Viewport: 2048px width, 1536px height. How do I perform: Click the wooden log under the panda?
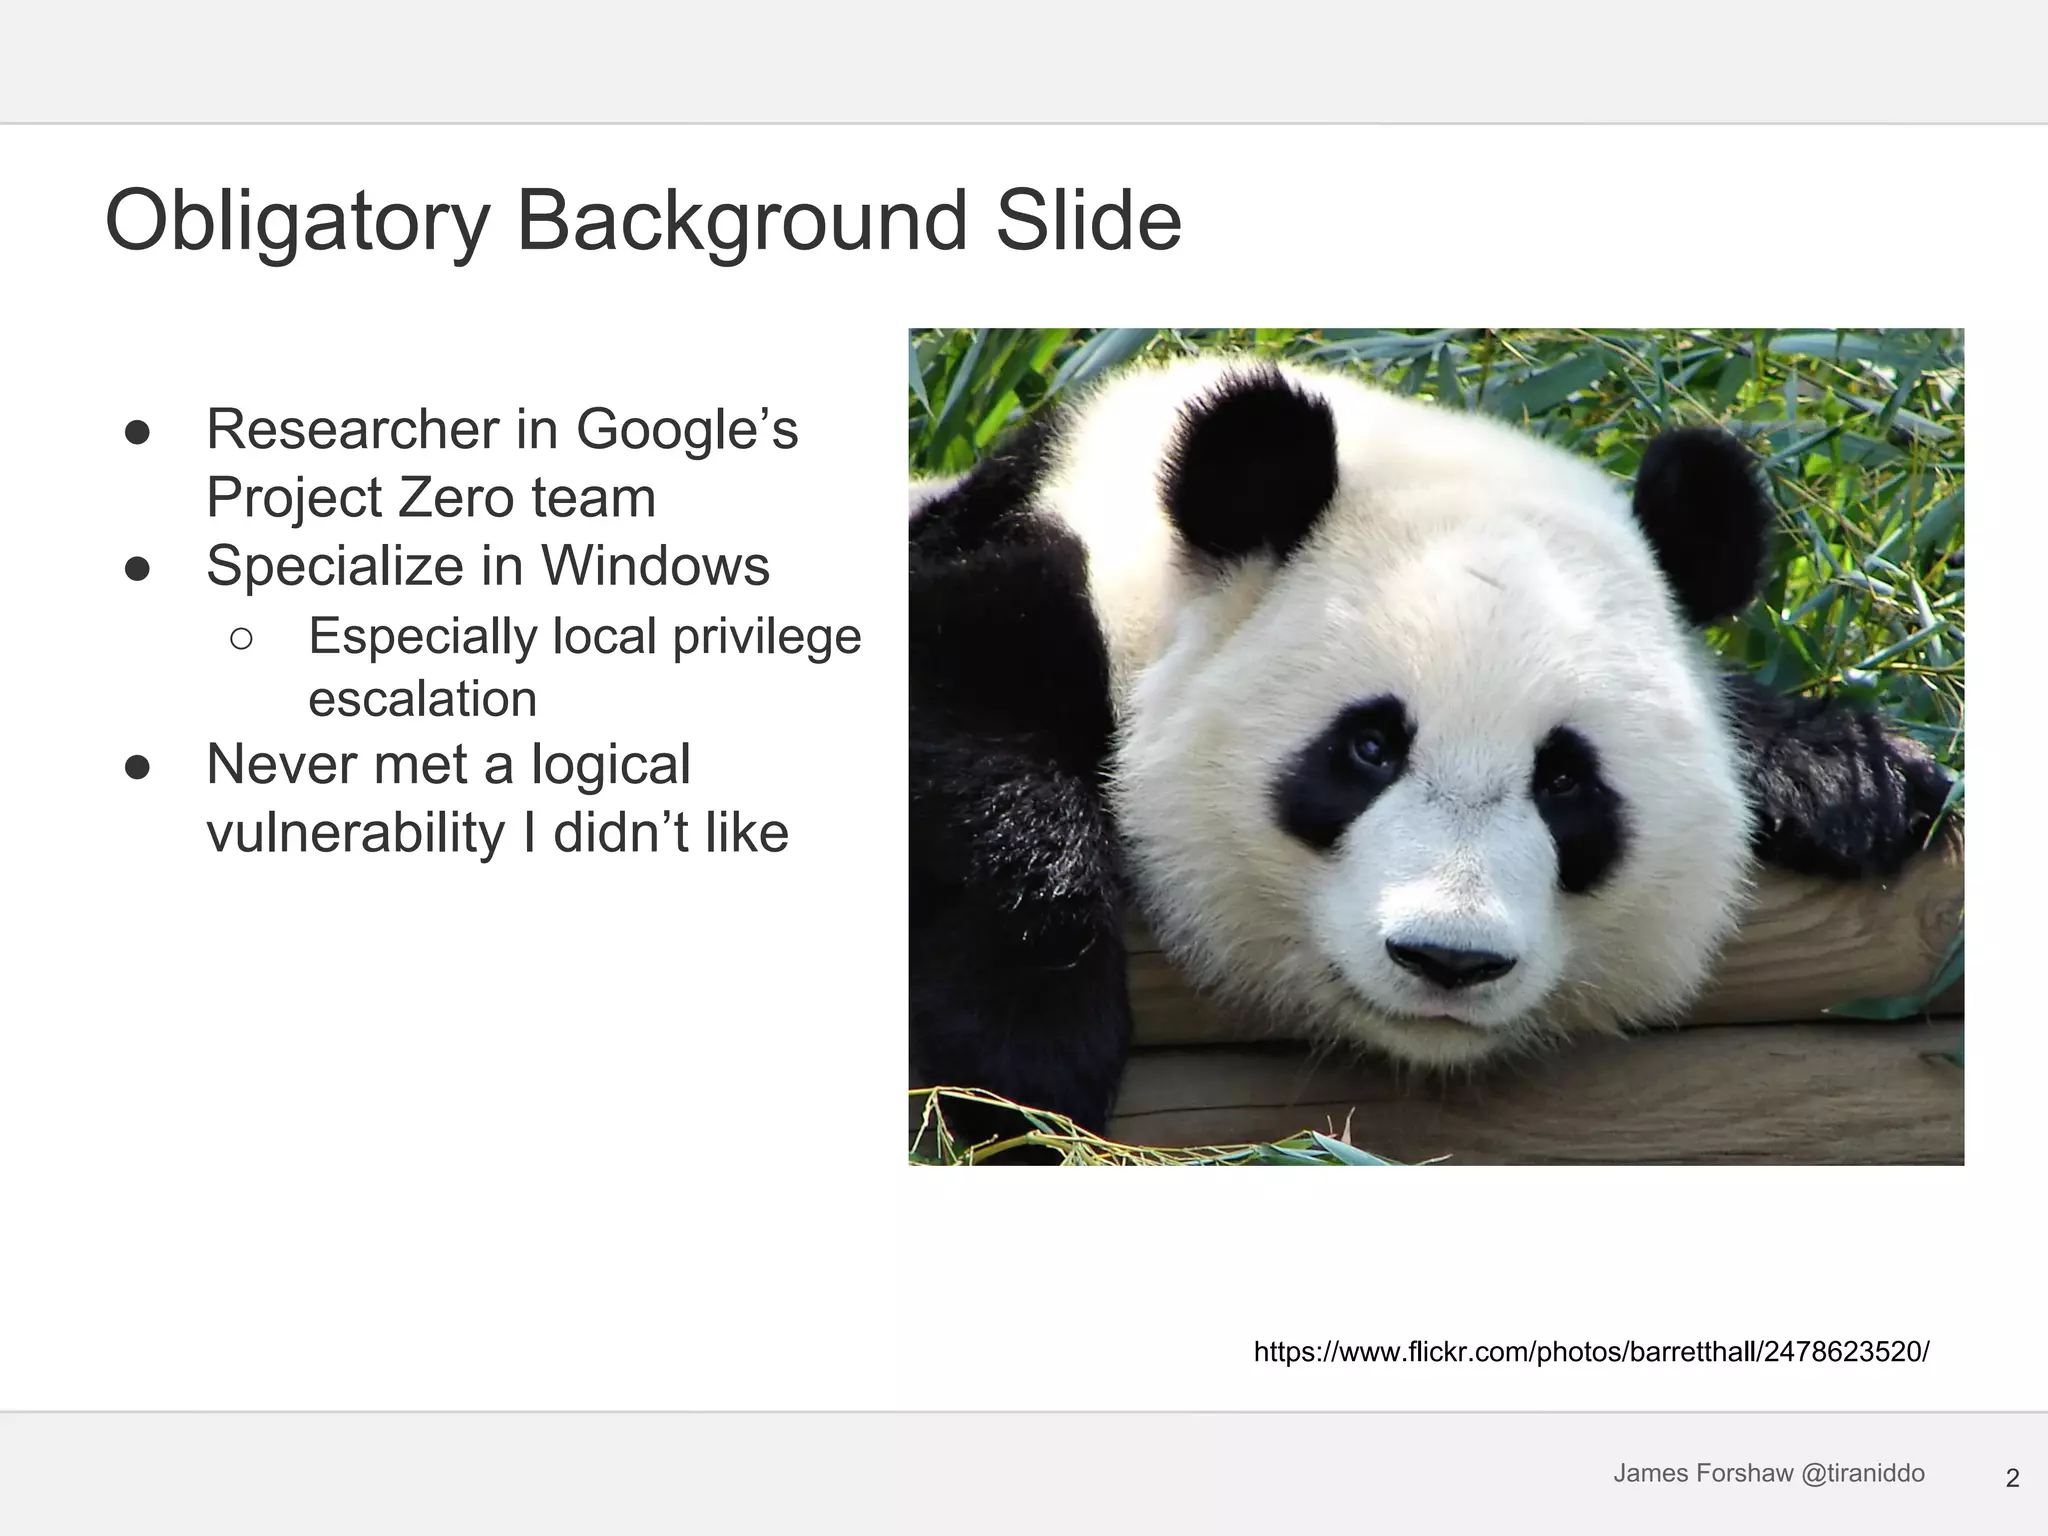(1700, 1090)
